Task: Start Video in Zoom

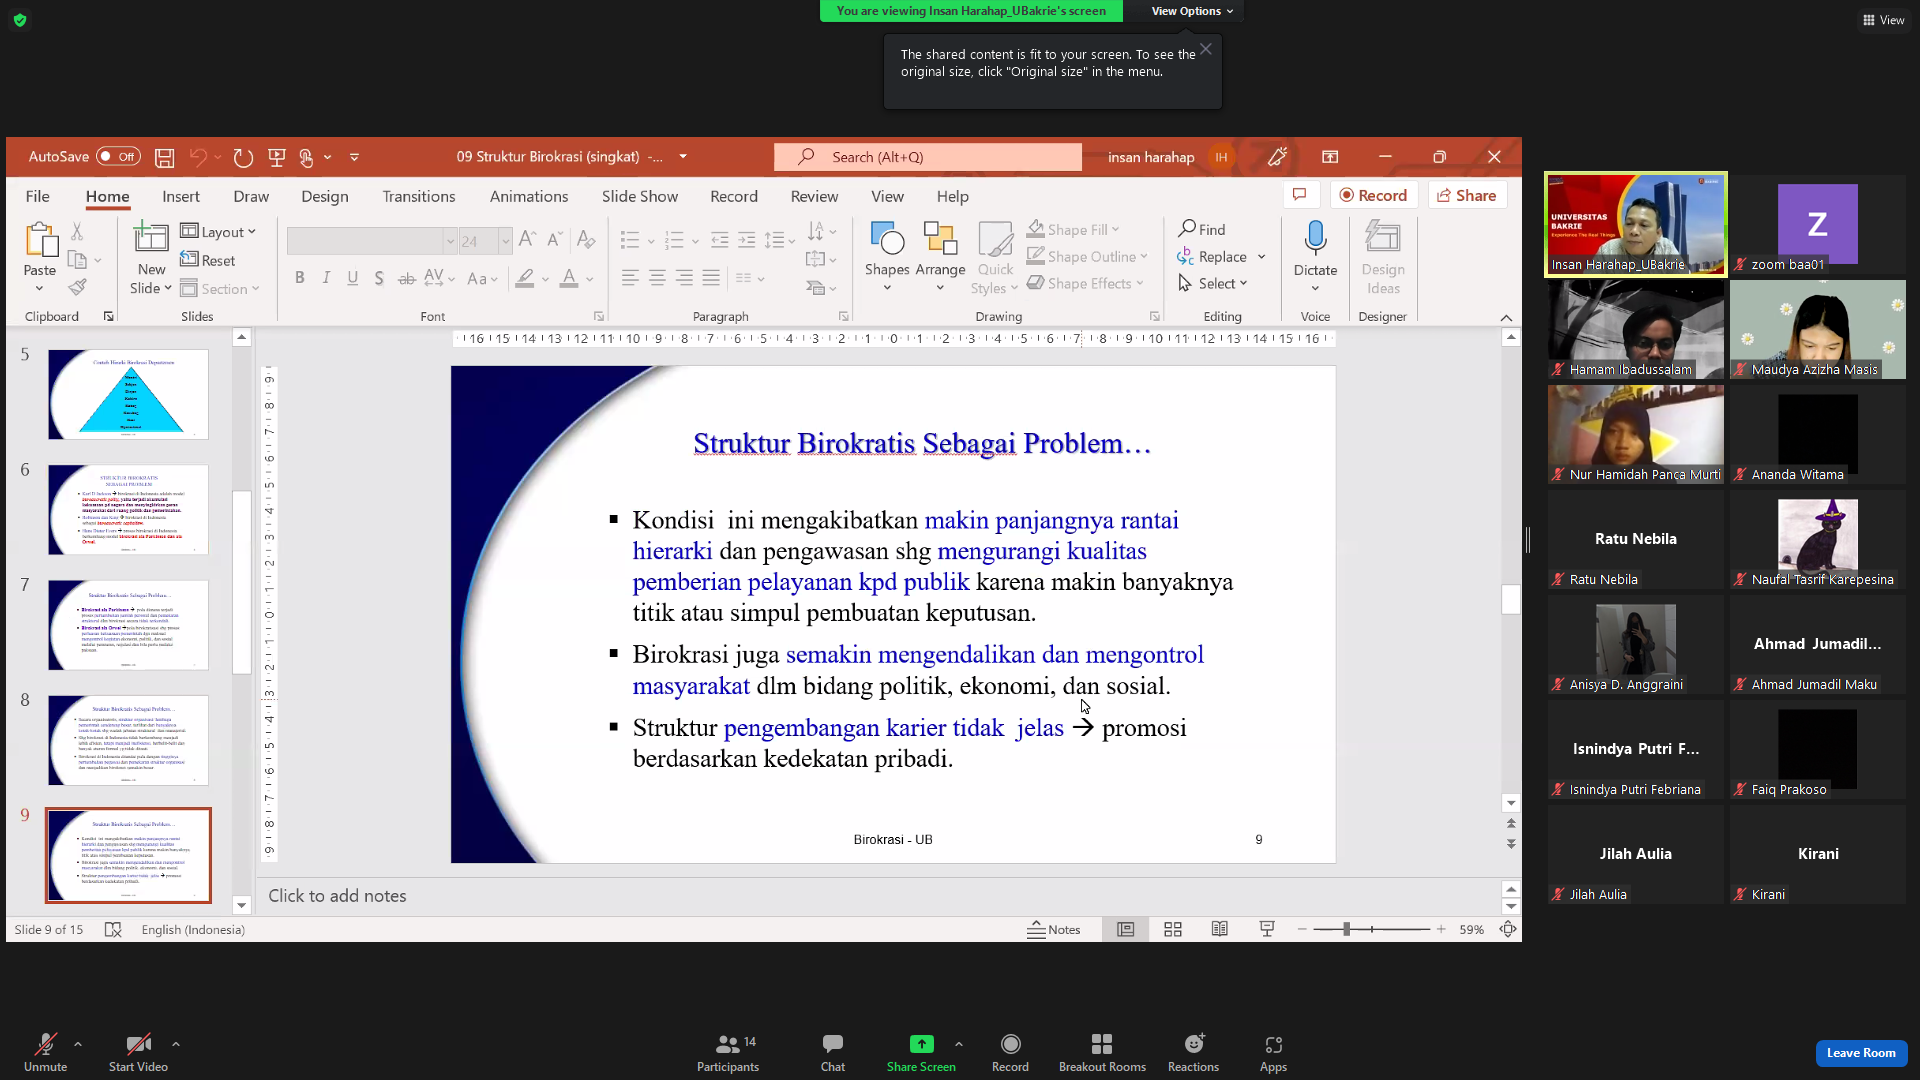Action: pos(138,1053)
